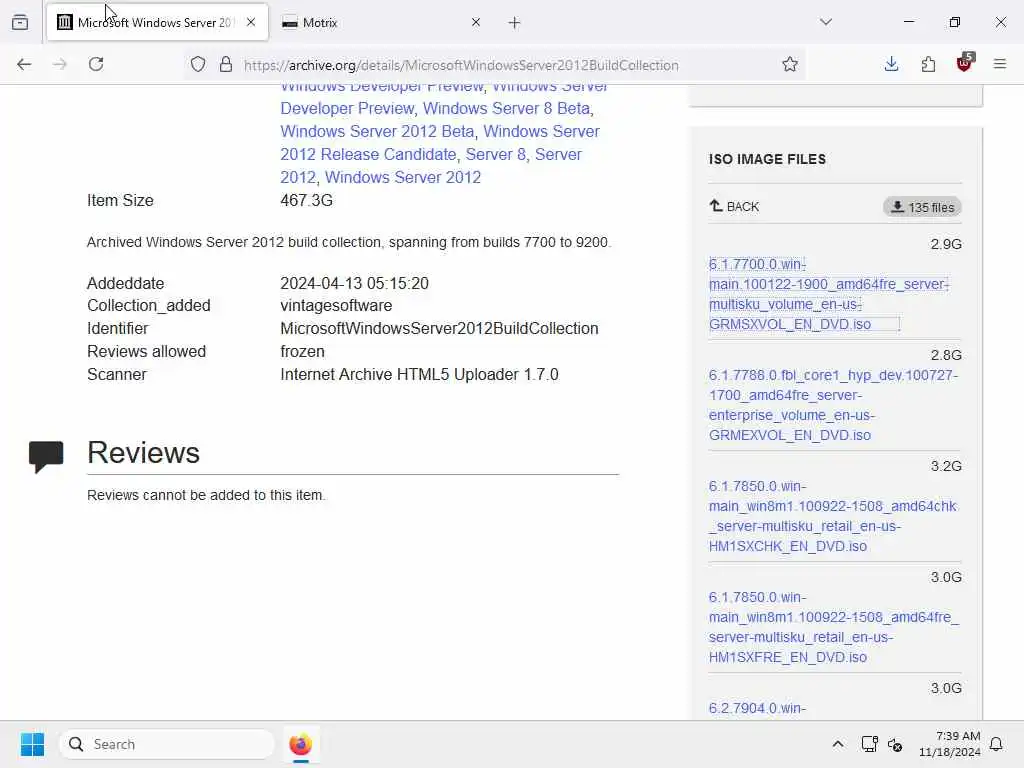Open 6.1.7850.0 HM1SXCHK ISO link
The width and height of the screenshot is (1024, 768).
(833, 516)
